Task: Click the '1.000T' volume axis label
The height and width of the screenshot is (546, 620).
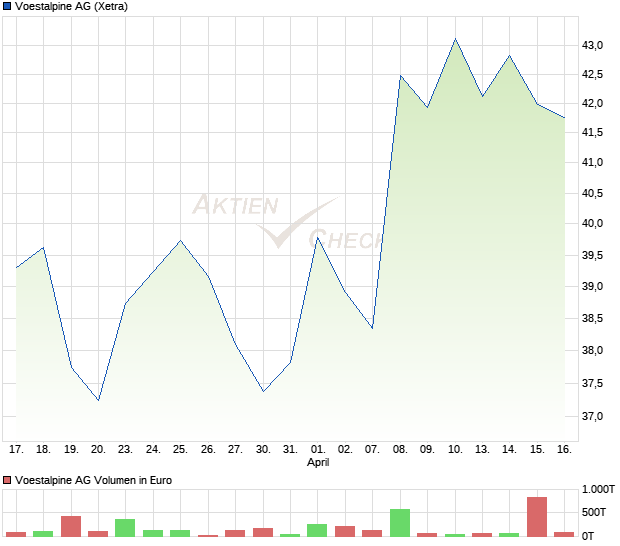Action: [598, 489]
